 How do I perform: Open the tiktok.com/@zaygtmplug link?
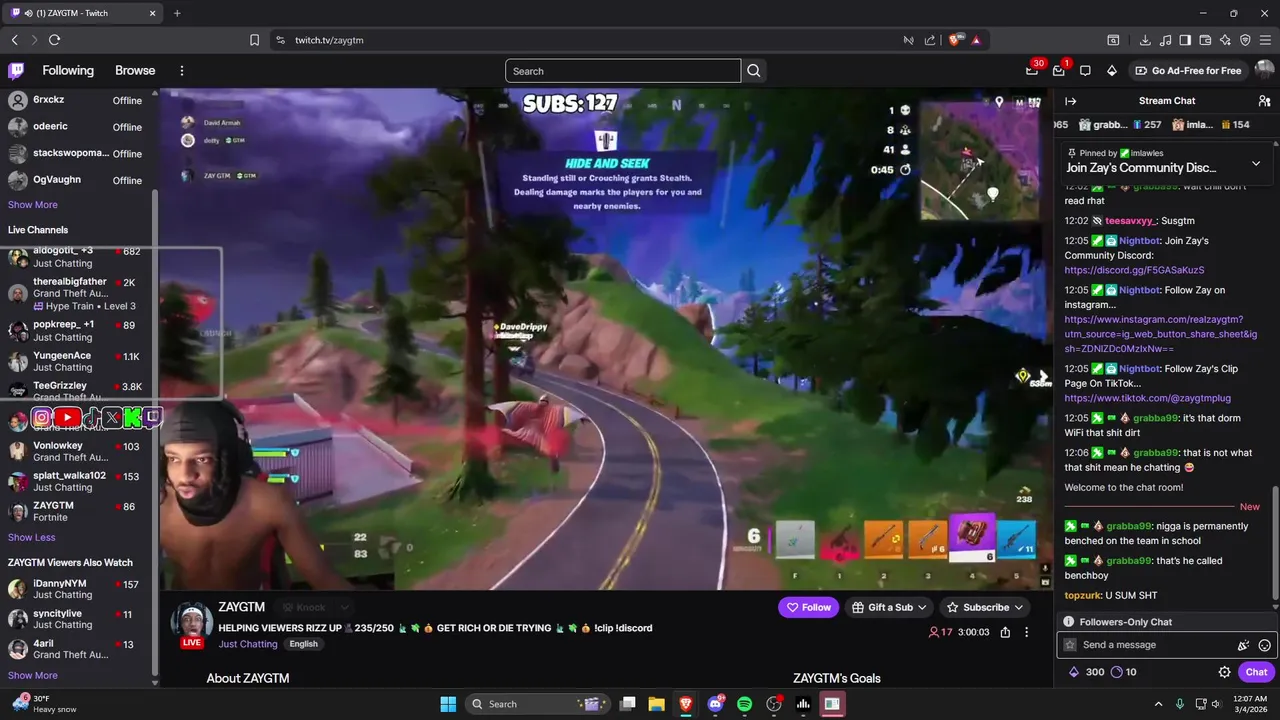[x=1147, y=398]
